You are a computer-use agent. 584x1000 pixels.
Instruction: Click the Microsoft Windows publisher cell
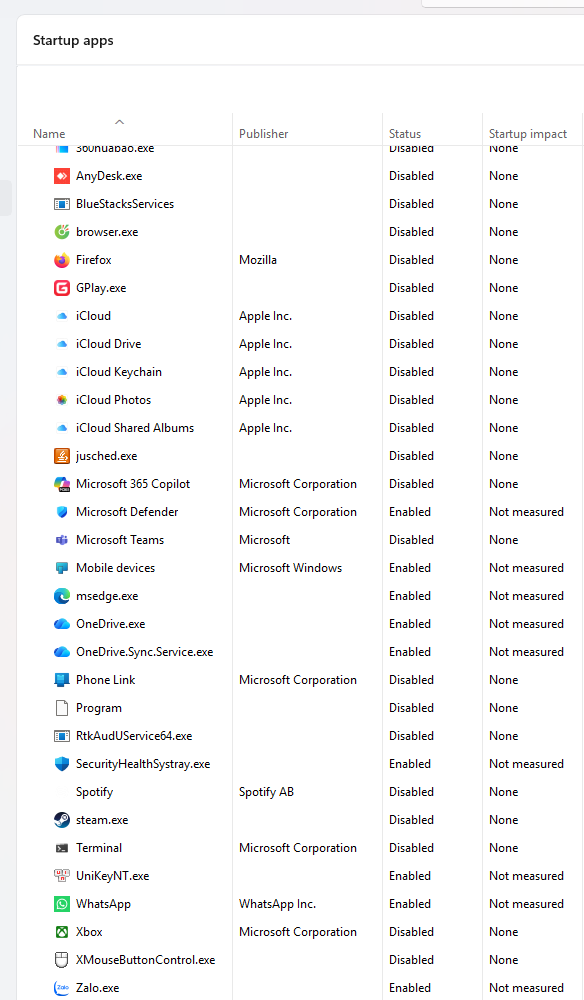coord(290,568)
